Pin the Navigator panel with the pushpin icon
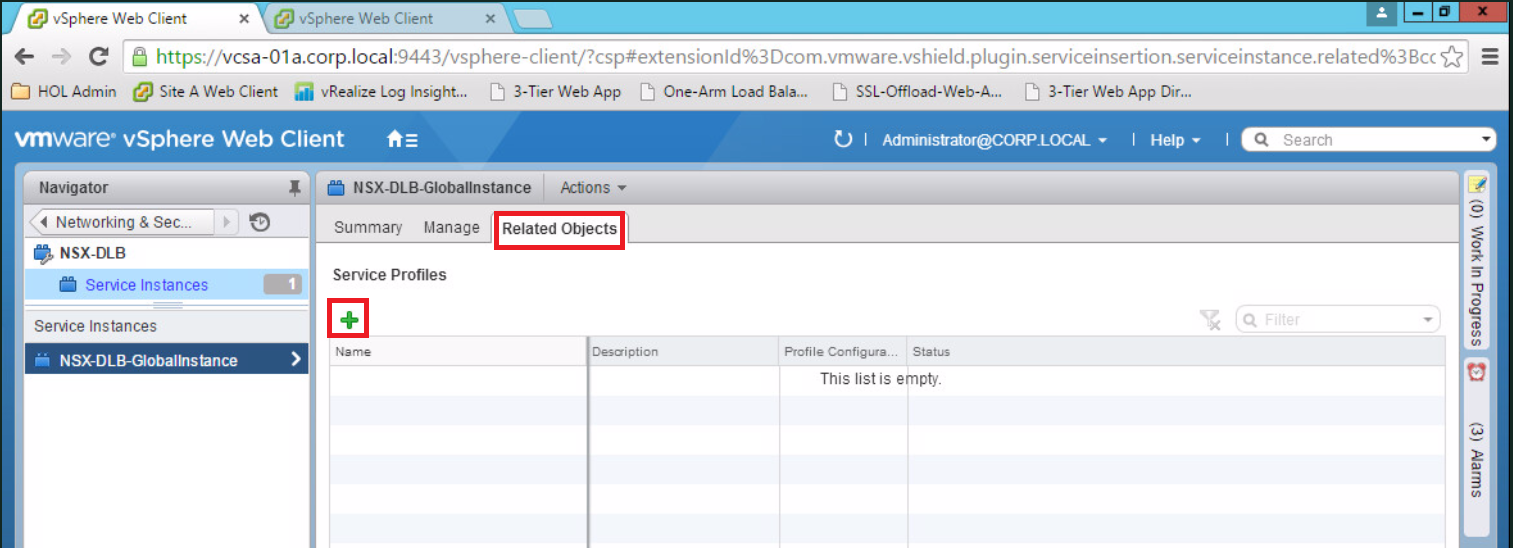The width and height of the screenshot is (1513, 548). click(294, 188)
